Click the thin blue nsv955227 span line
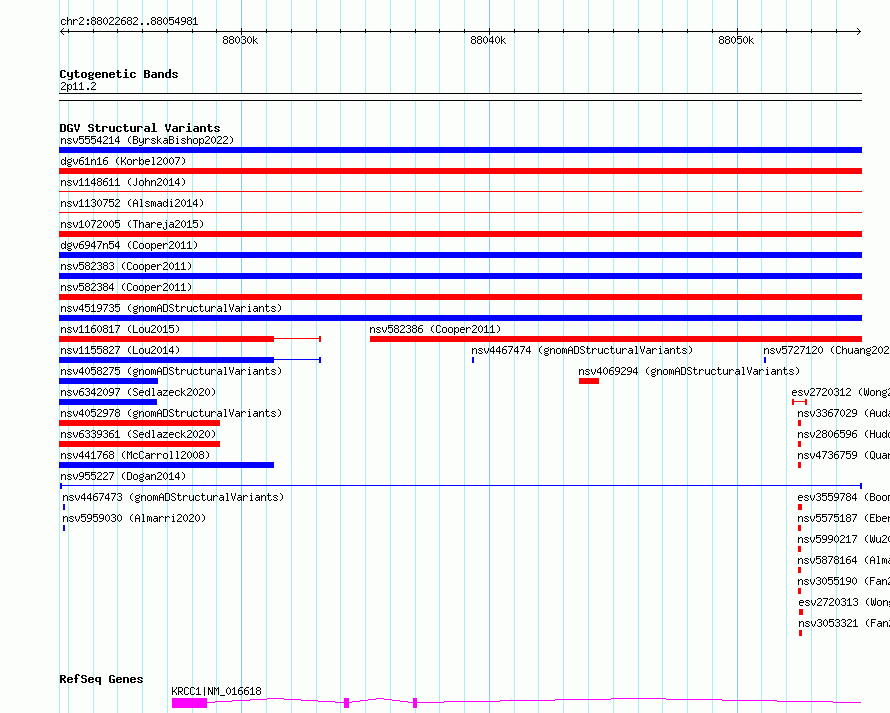 [x=461, y=486]
